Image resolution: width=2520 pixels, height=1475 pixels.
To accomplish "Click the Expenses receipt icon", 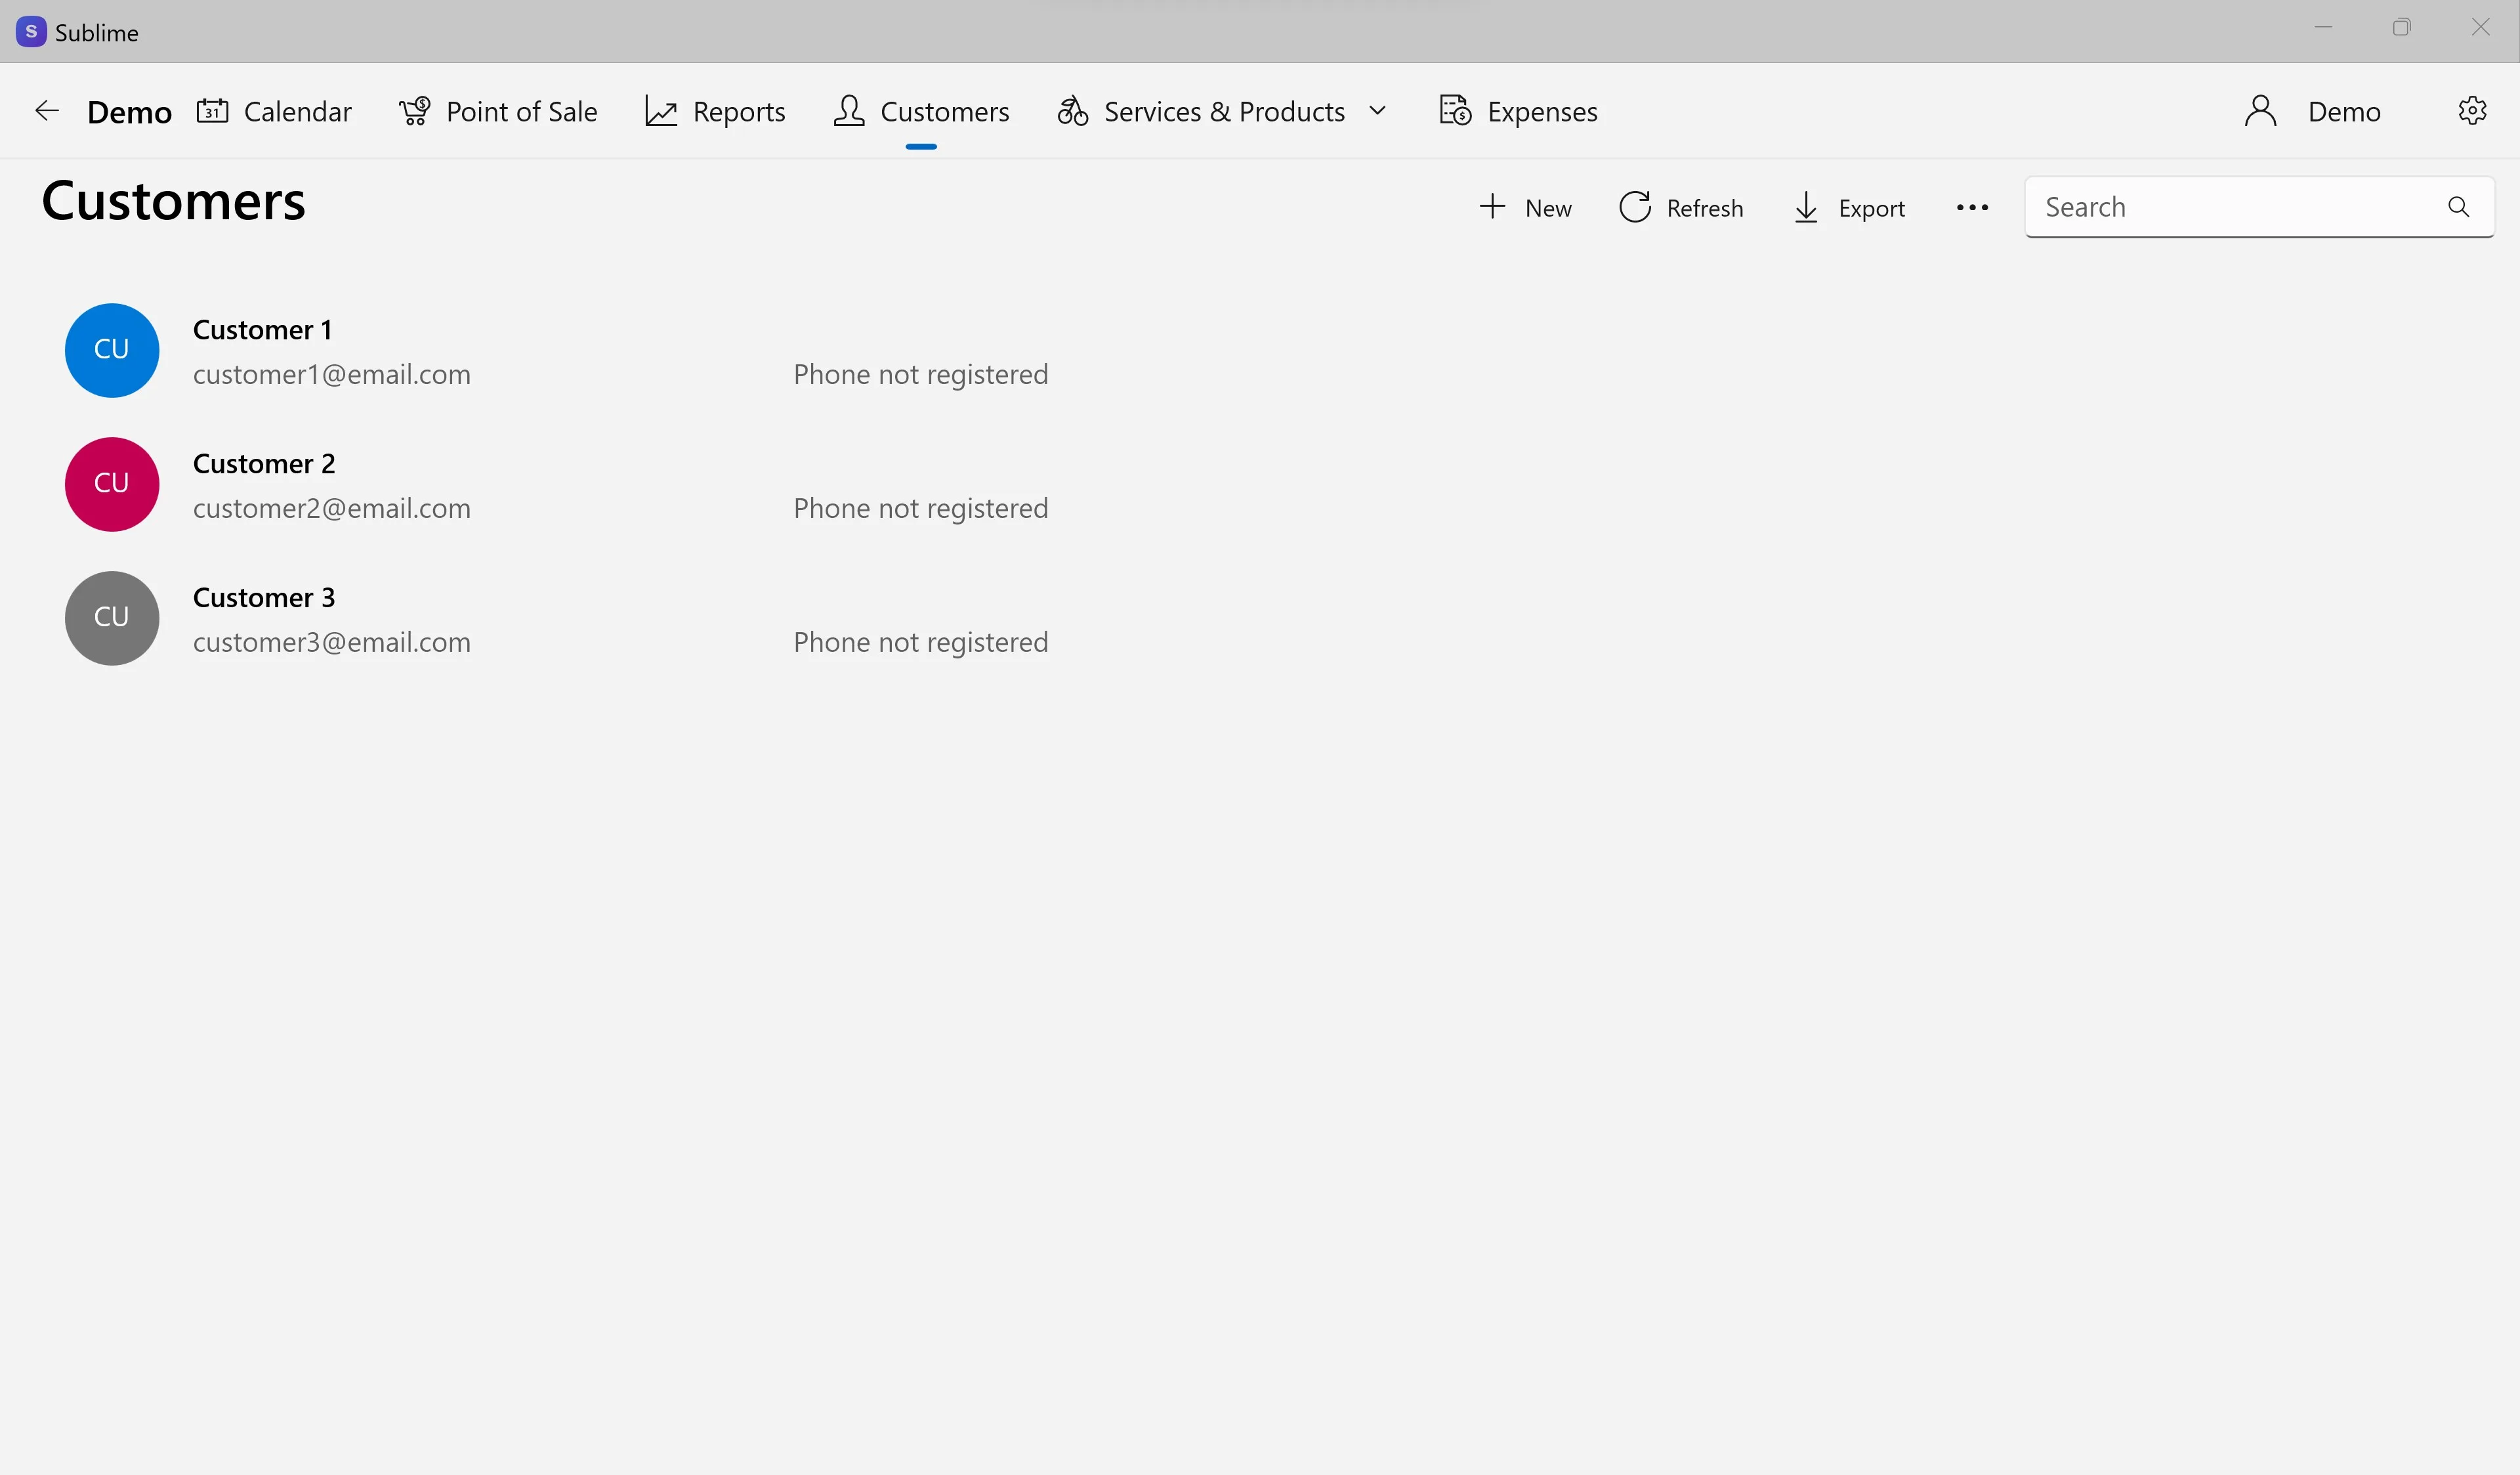I will [x=1455, y=111].
